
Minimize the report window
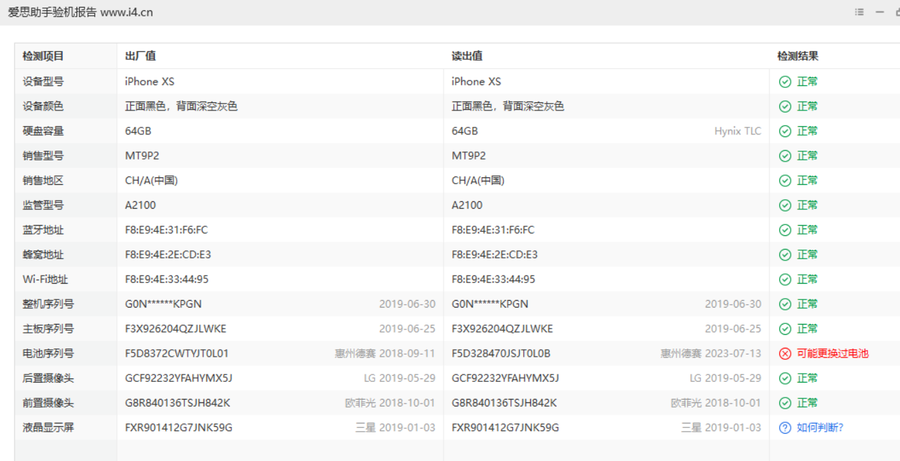click(x=881, y=12)
